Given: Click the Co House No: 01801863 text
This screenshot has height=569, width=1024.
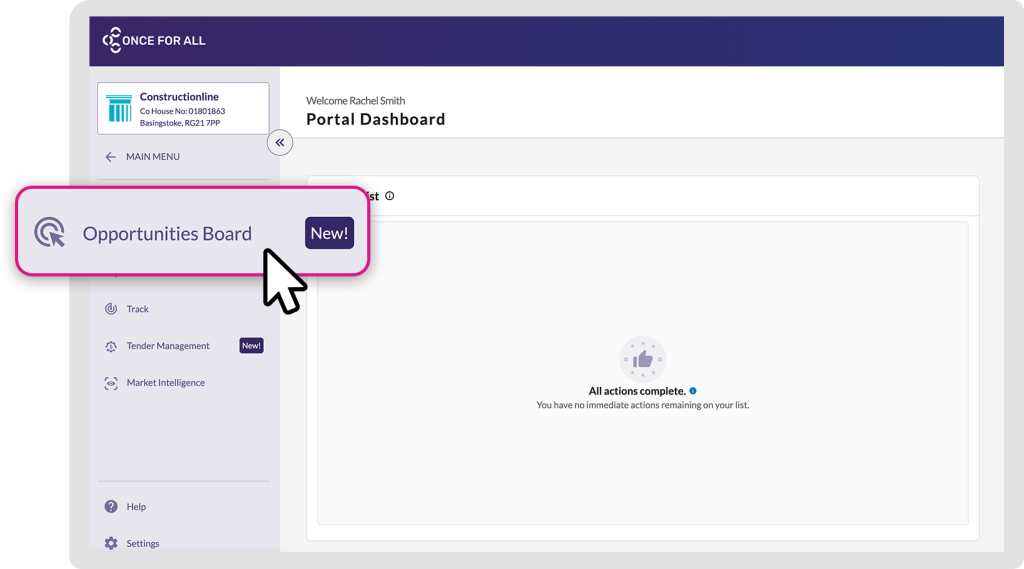Looking at the screenshot, I should pos(182,111).
